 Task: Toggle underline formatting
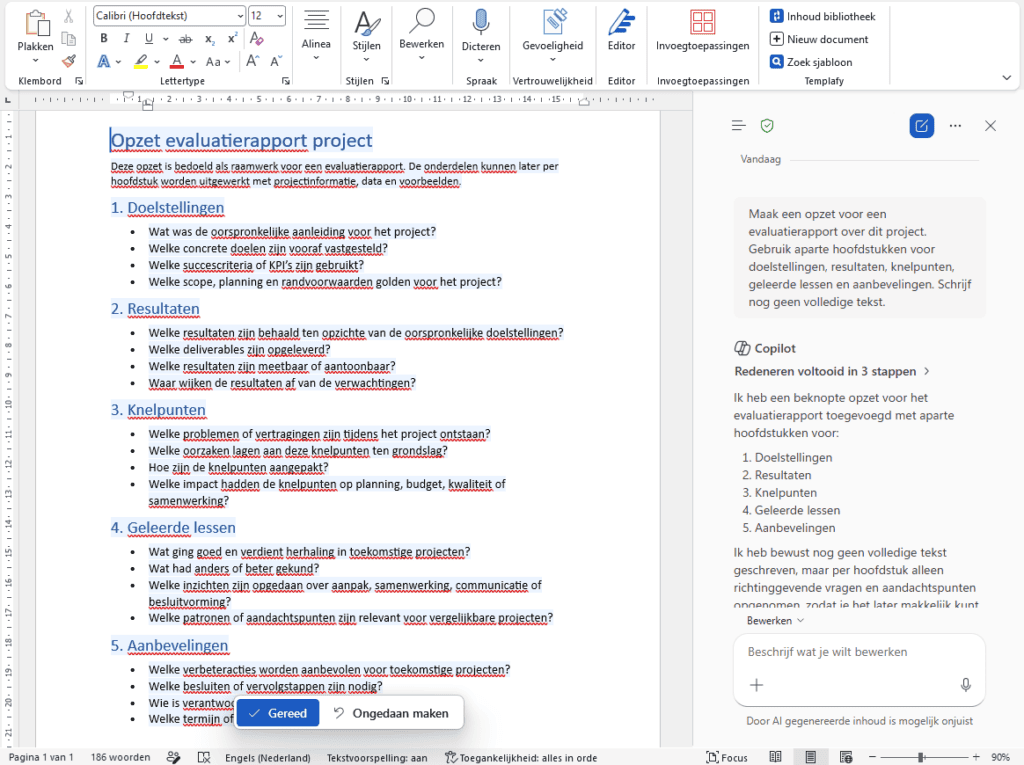(x=149, y=39)
